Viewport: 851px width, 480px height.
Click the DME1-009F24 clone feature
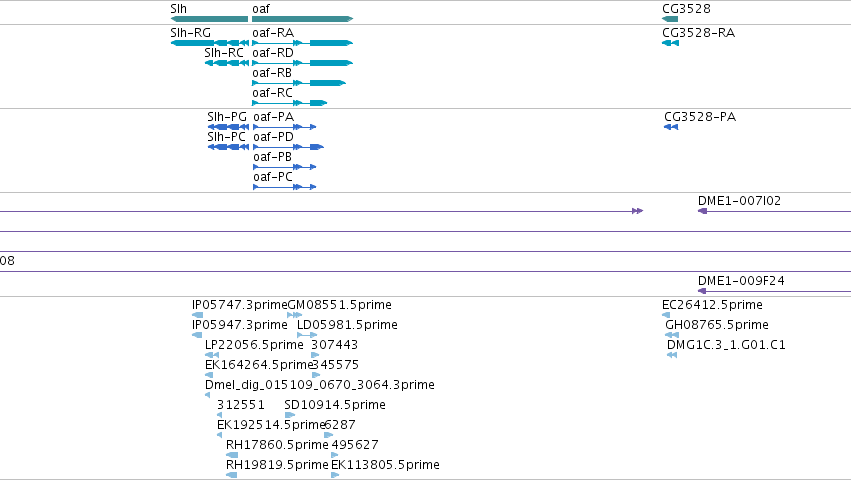point(774,291)
